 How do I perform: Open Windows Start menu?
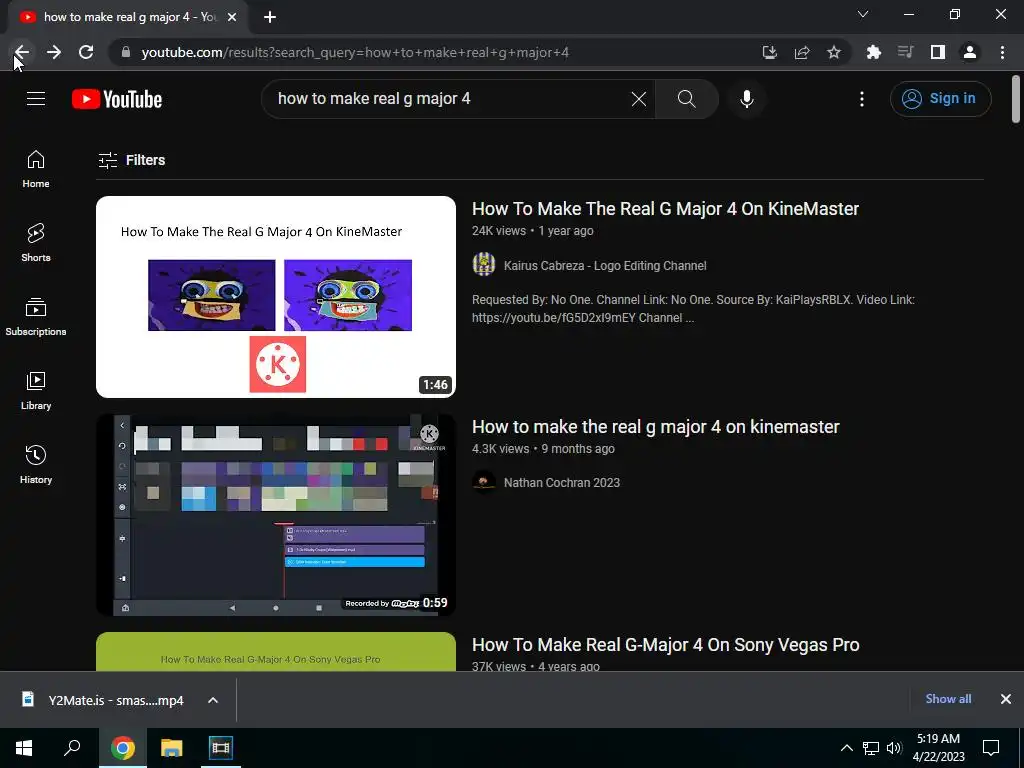point(24,748)
